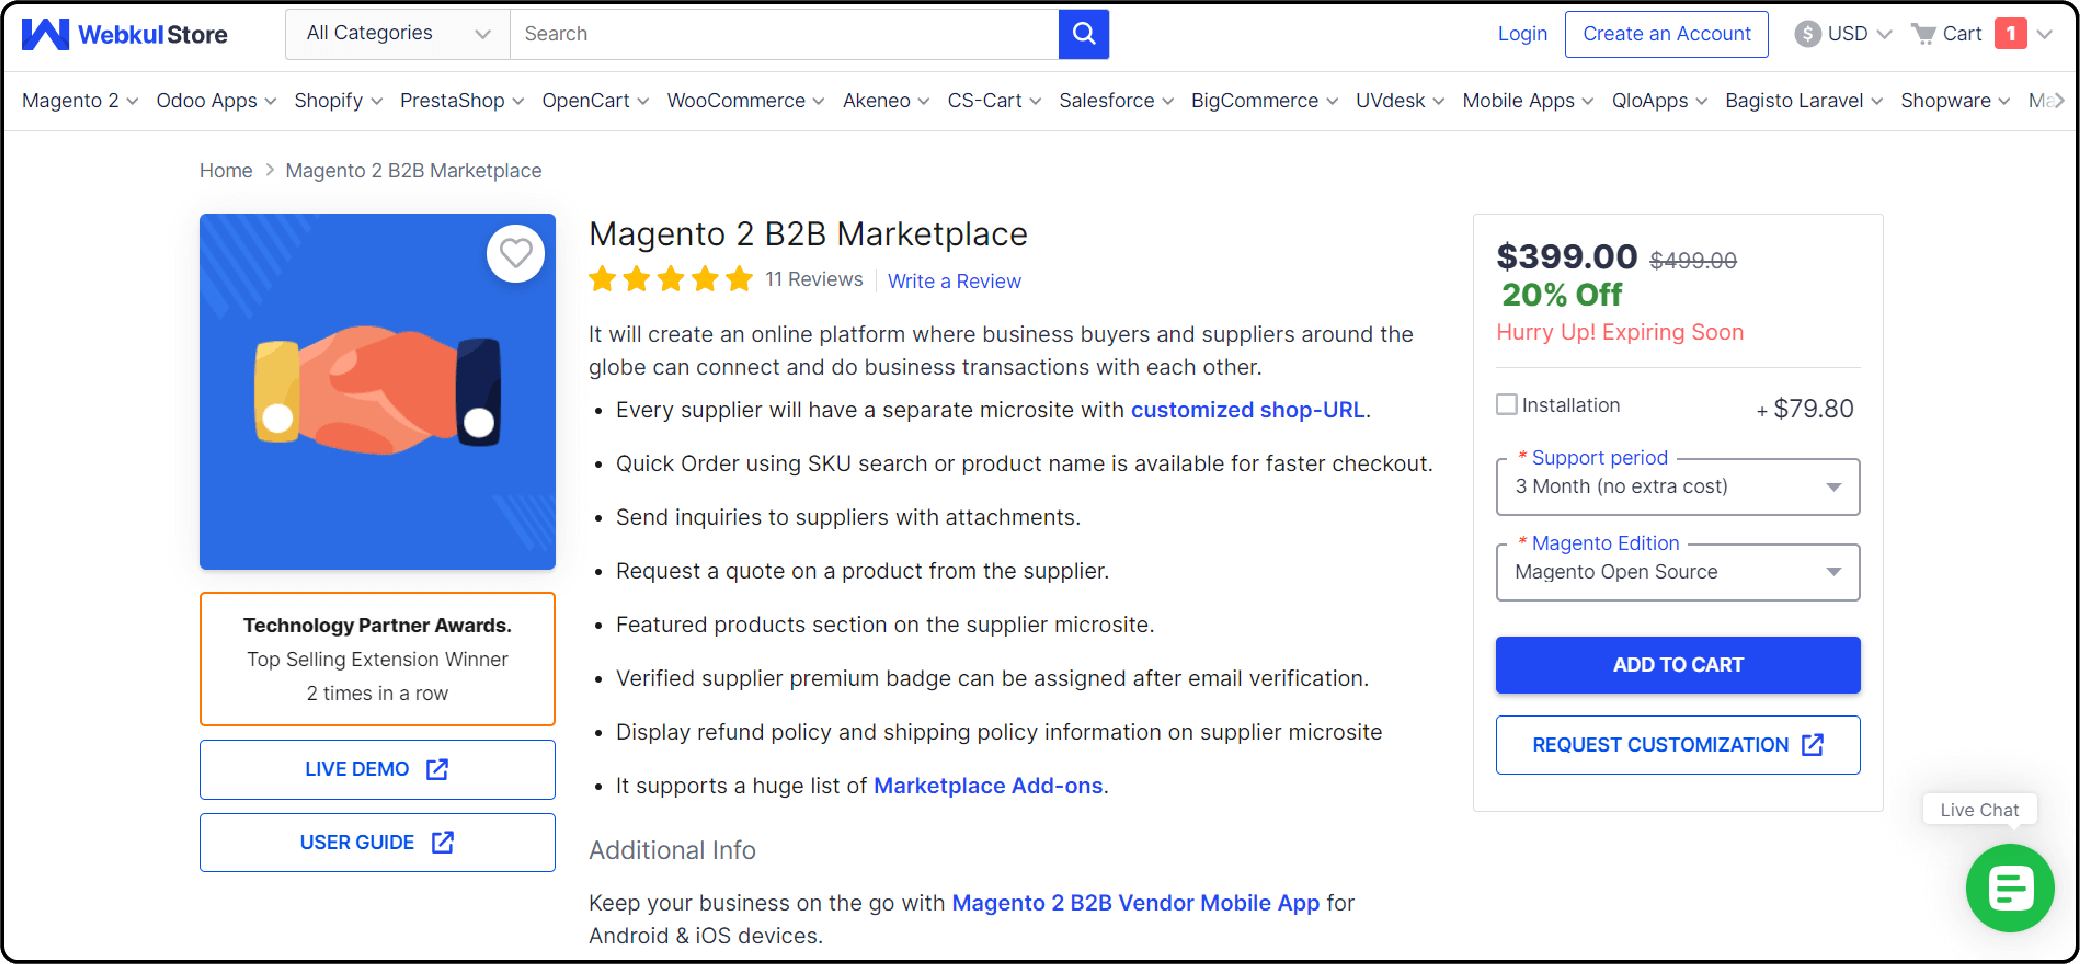Click the USD dollar coin icon
The height and width of the screenshot is (964, 2080).
click(1807, 34)
